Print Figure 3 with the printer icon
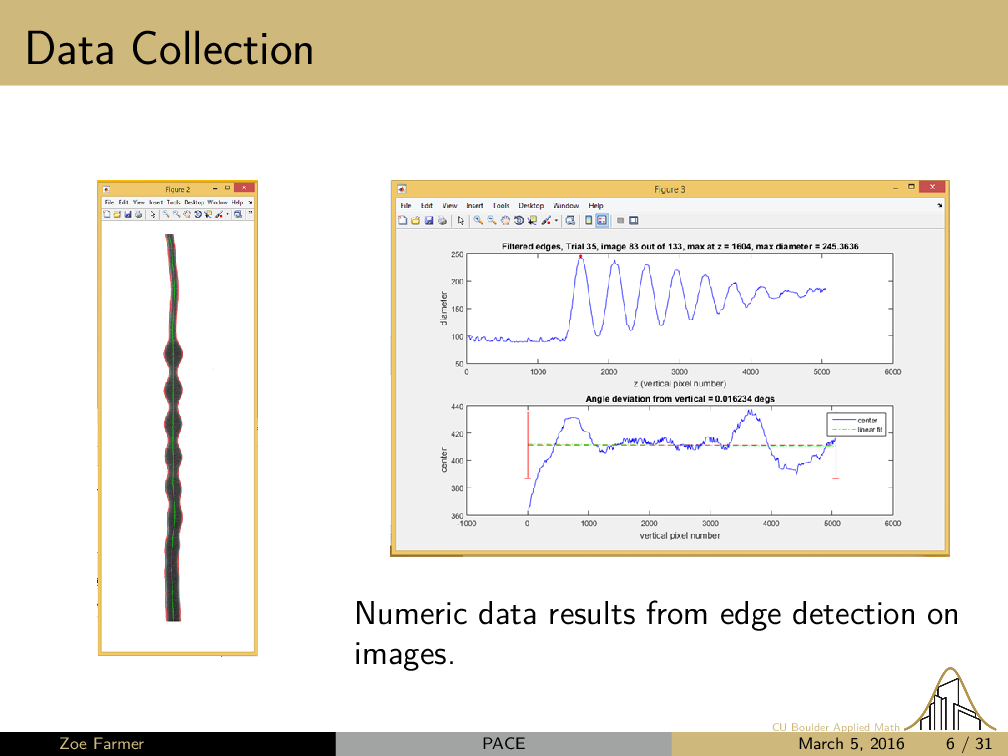Image resolution: width=1008 pixels, height=756 pixels. 441,220
